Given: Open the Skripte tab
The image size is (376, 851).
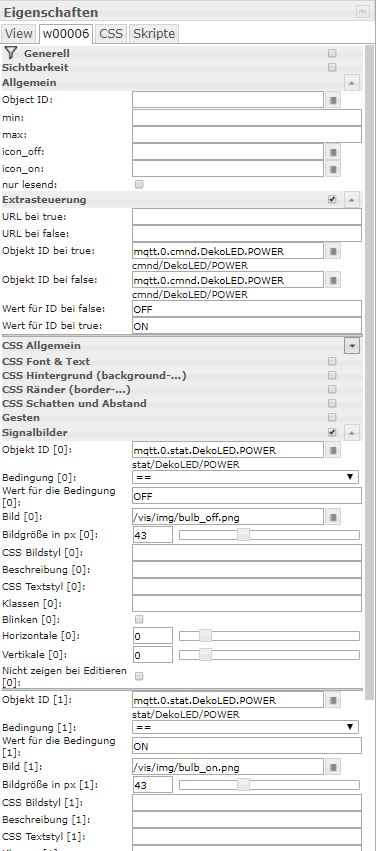Looking at the screenshot, I should [x=154, y=34].
